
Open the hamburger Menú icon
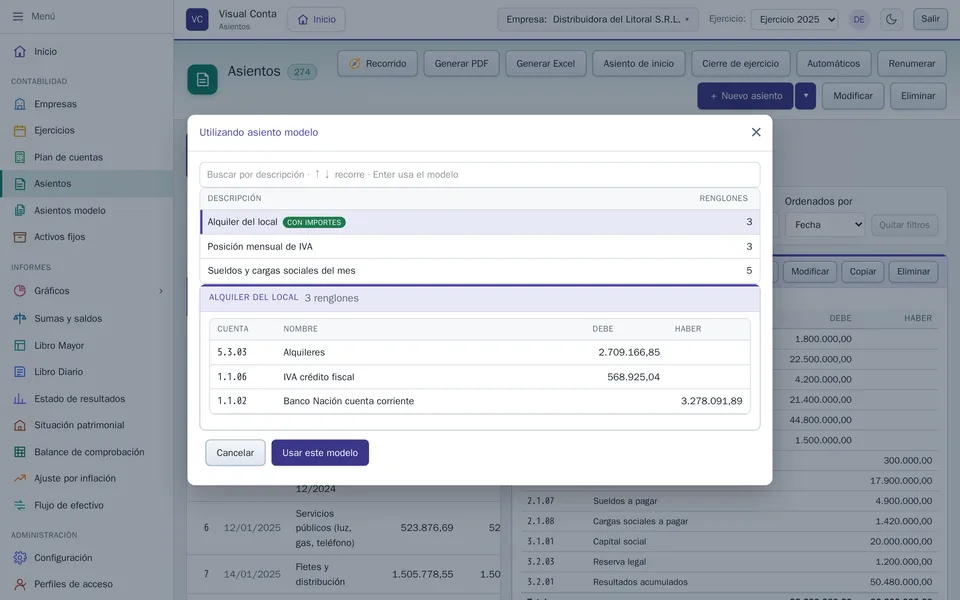coord(18,17)
